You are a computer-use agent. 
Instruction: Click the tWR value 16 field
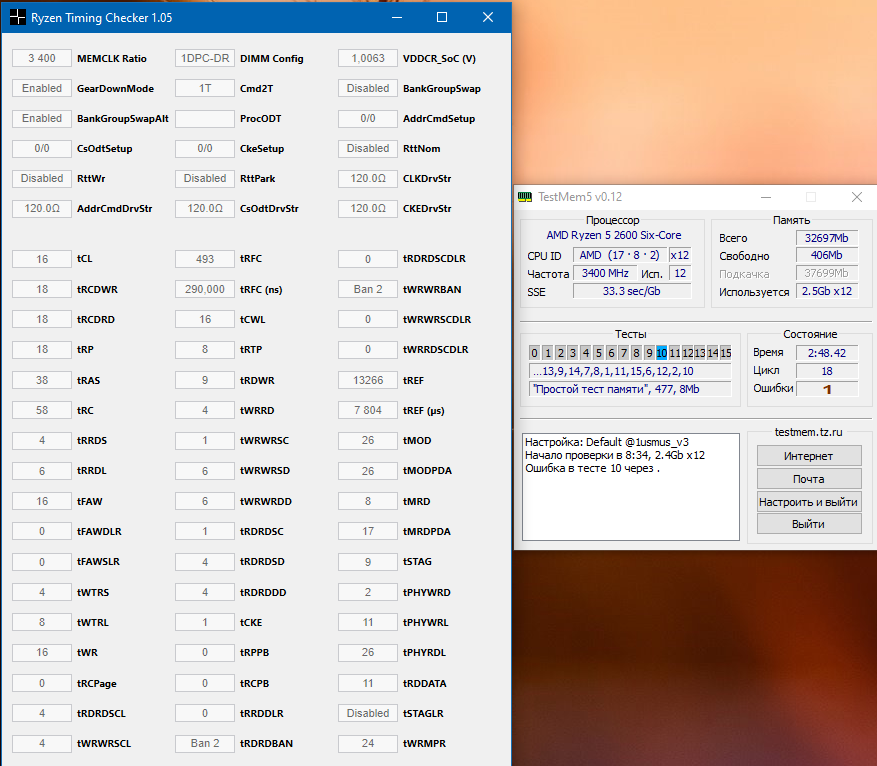42,652
